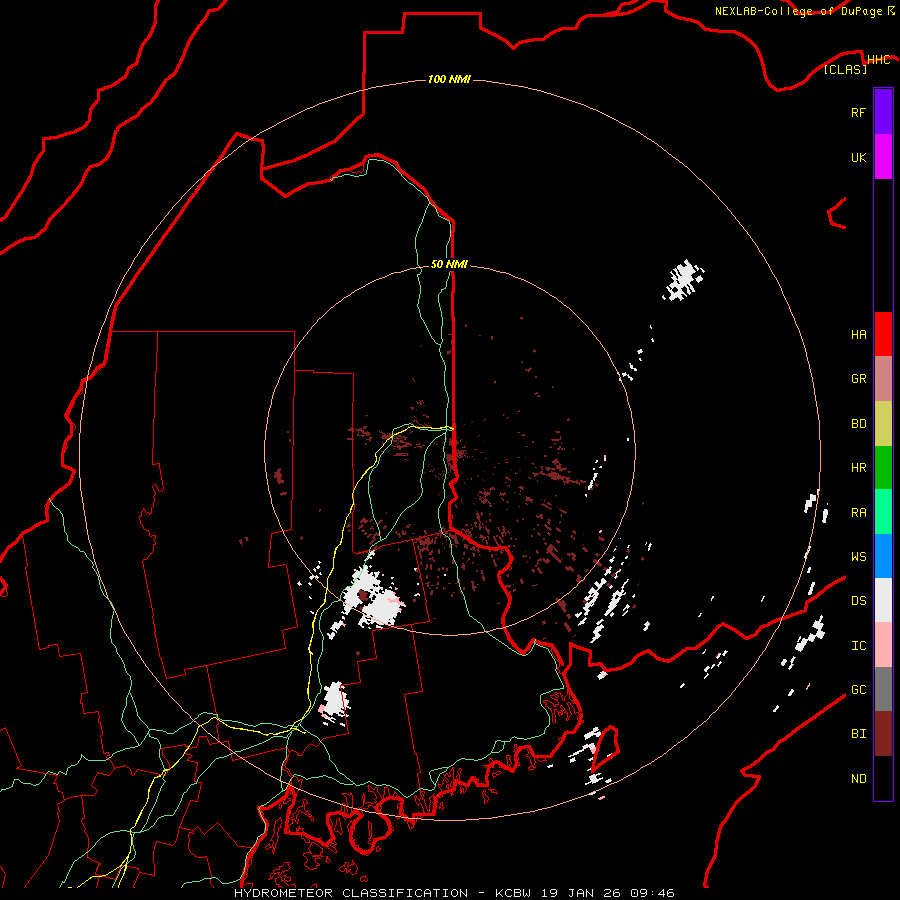Image resolution: width=900 pixels, height=900 pixels.
Task: Click the HA red legend swatch
Action: click(883, 334)
